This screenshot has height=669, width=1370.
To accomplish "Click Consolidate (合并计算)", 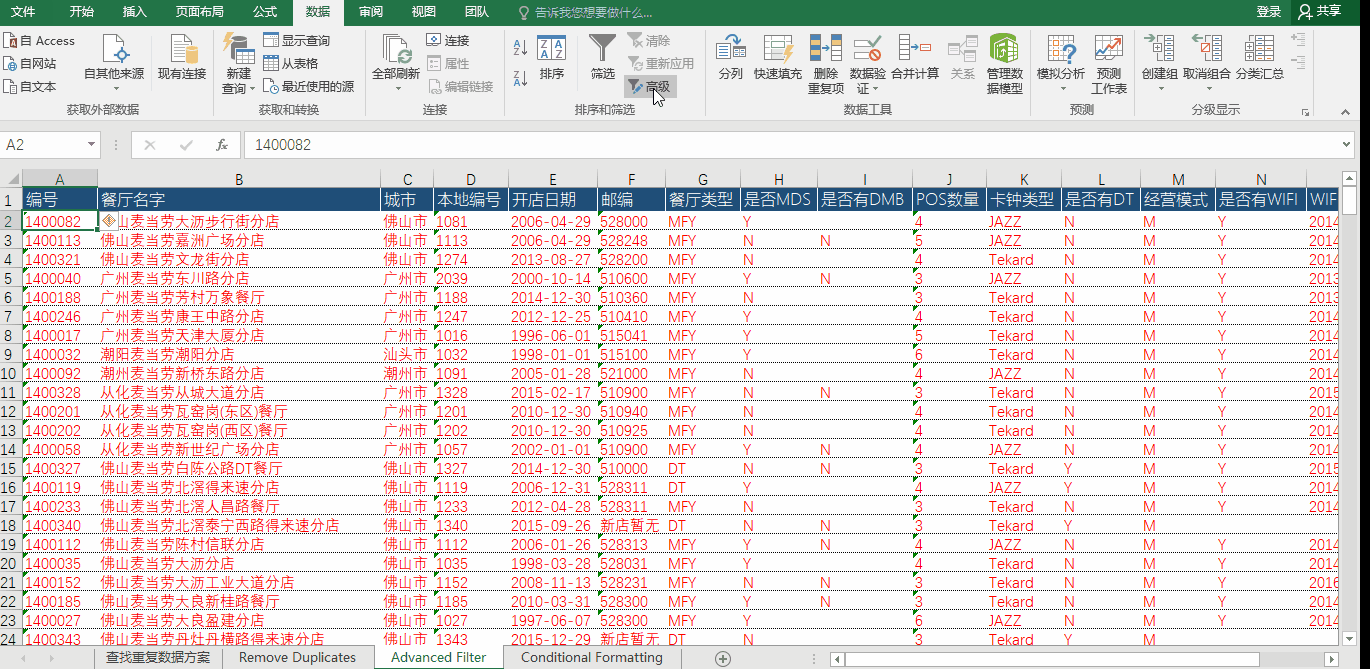I will click(x=914, y=59).
